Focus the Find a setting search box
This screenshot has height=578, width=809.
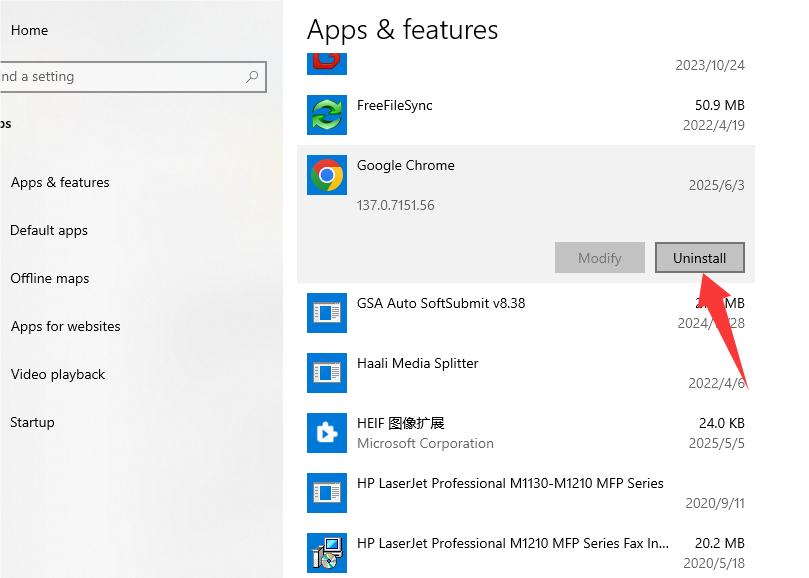click(133, 77)
